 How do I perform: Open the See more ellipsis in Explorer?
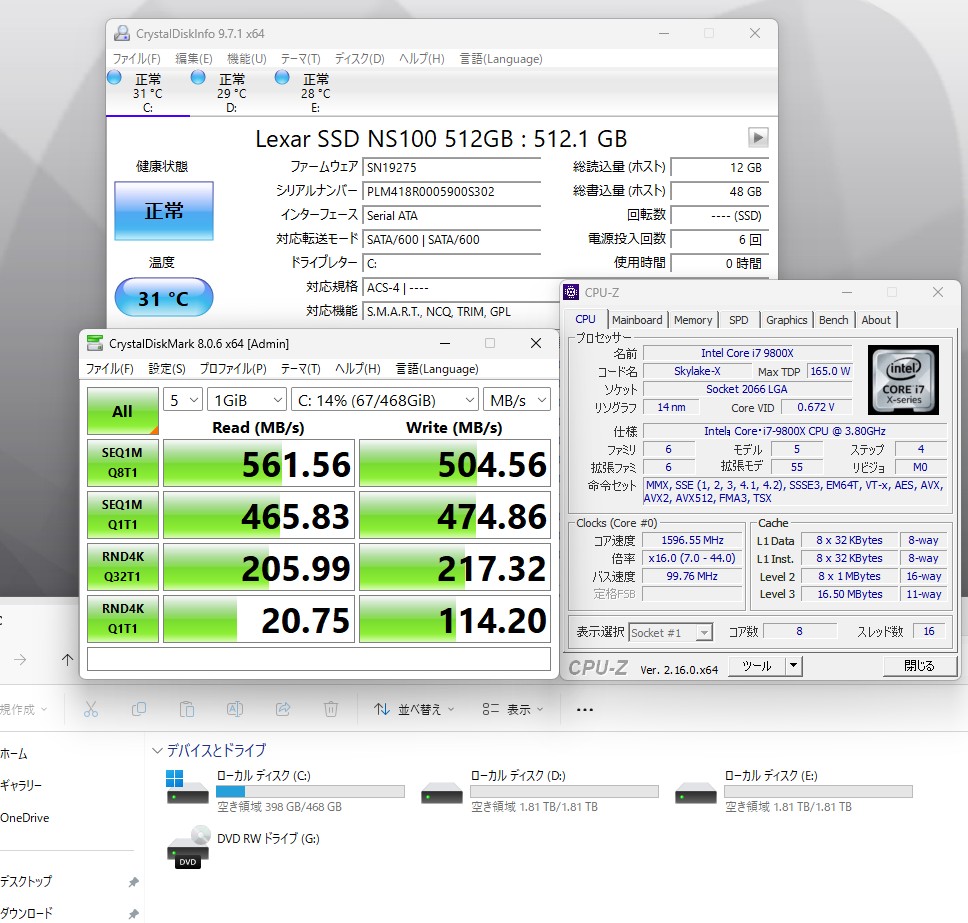pyautogui.click(x=585, y=709)
